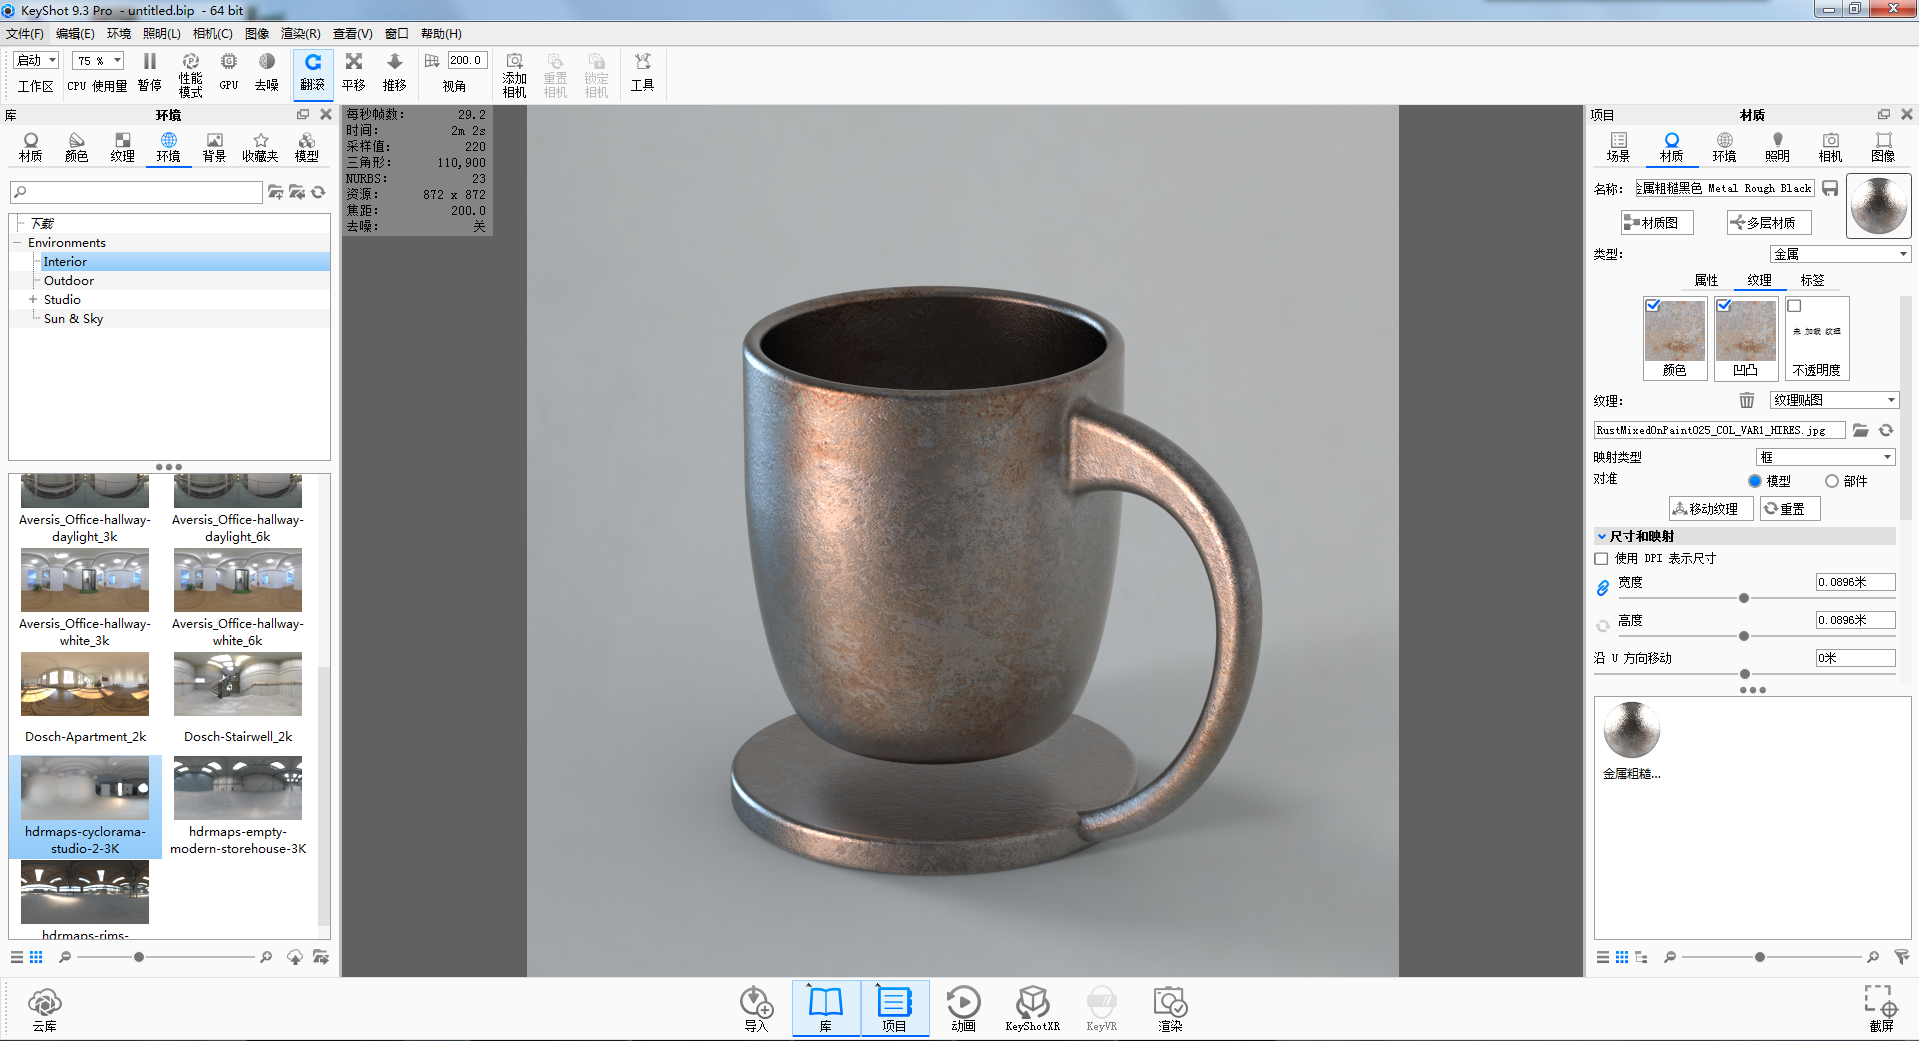Open the Render (渲染) dialog

tap(1170, 1009)
